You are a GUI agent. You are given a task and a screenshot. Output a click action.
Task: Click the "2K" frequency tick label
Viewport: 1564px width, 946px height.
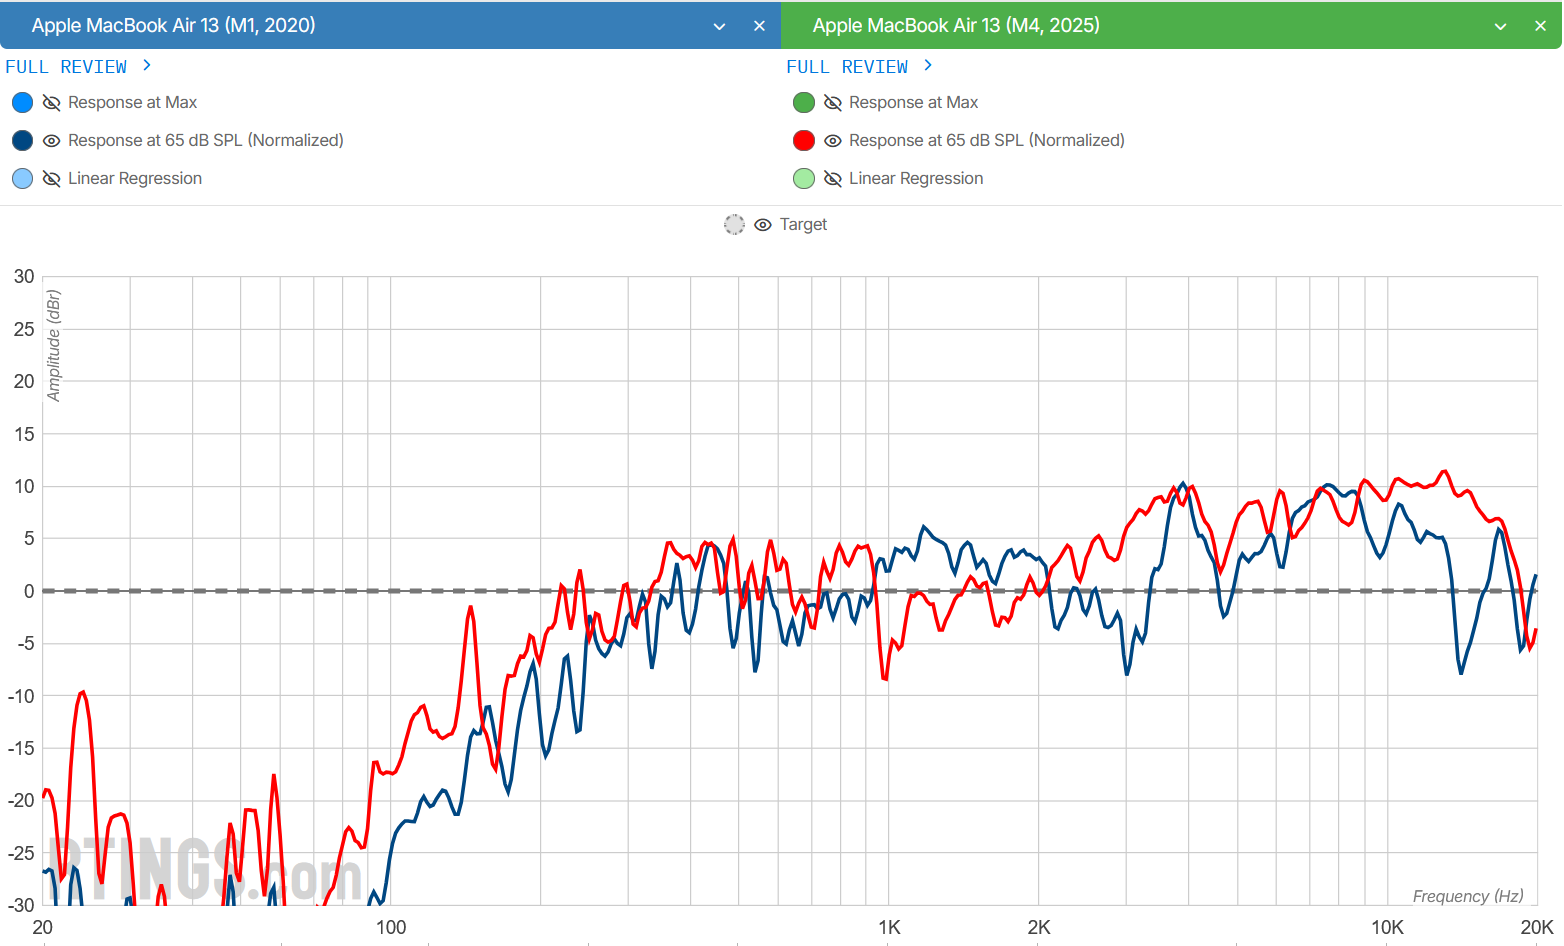point(1039,928)
